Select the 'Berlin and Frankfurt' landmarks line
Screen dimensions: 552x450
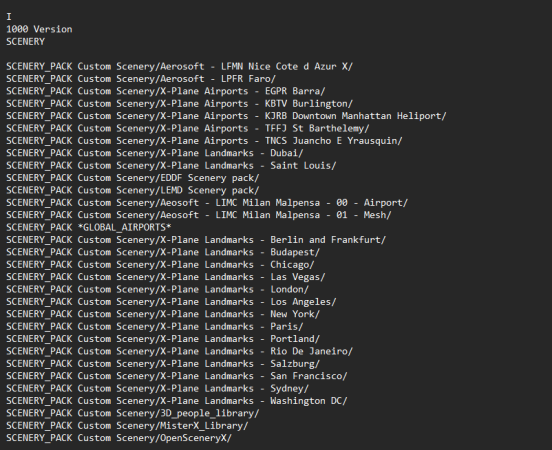coord(196,240)
